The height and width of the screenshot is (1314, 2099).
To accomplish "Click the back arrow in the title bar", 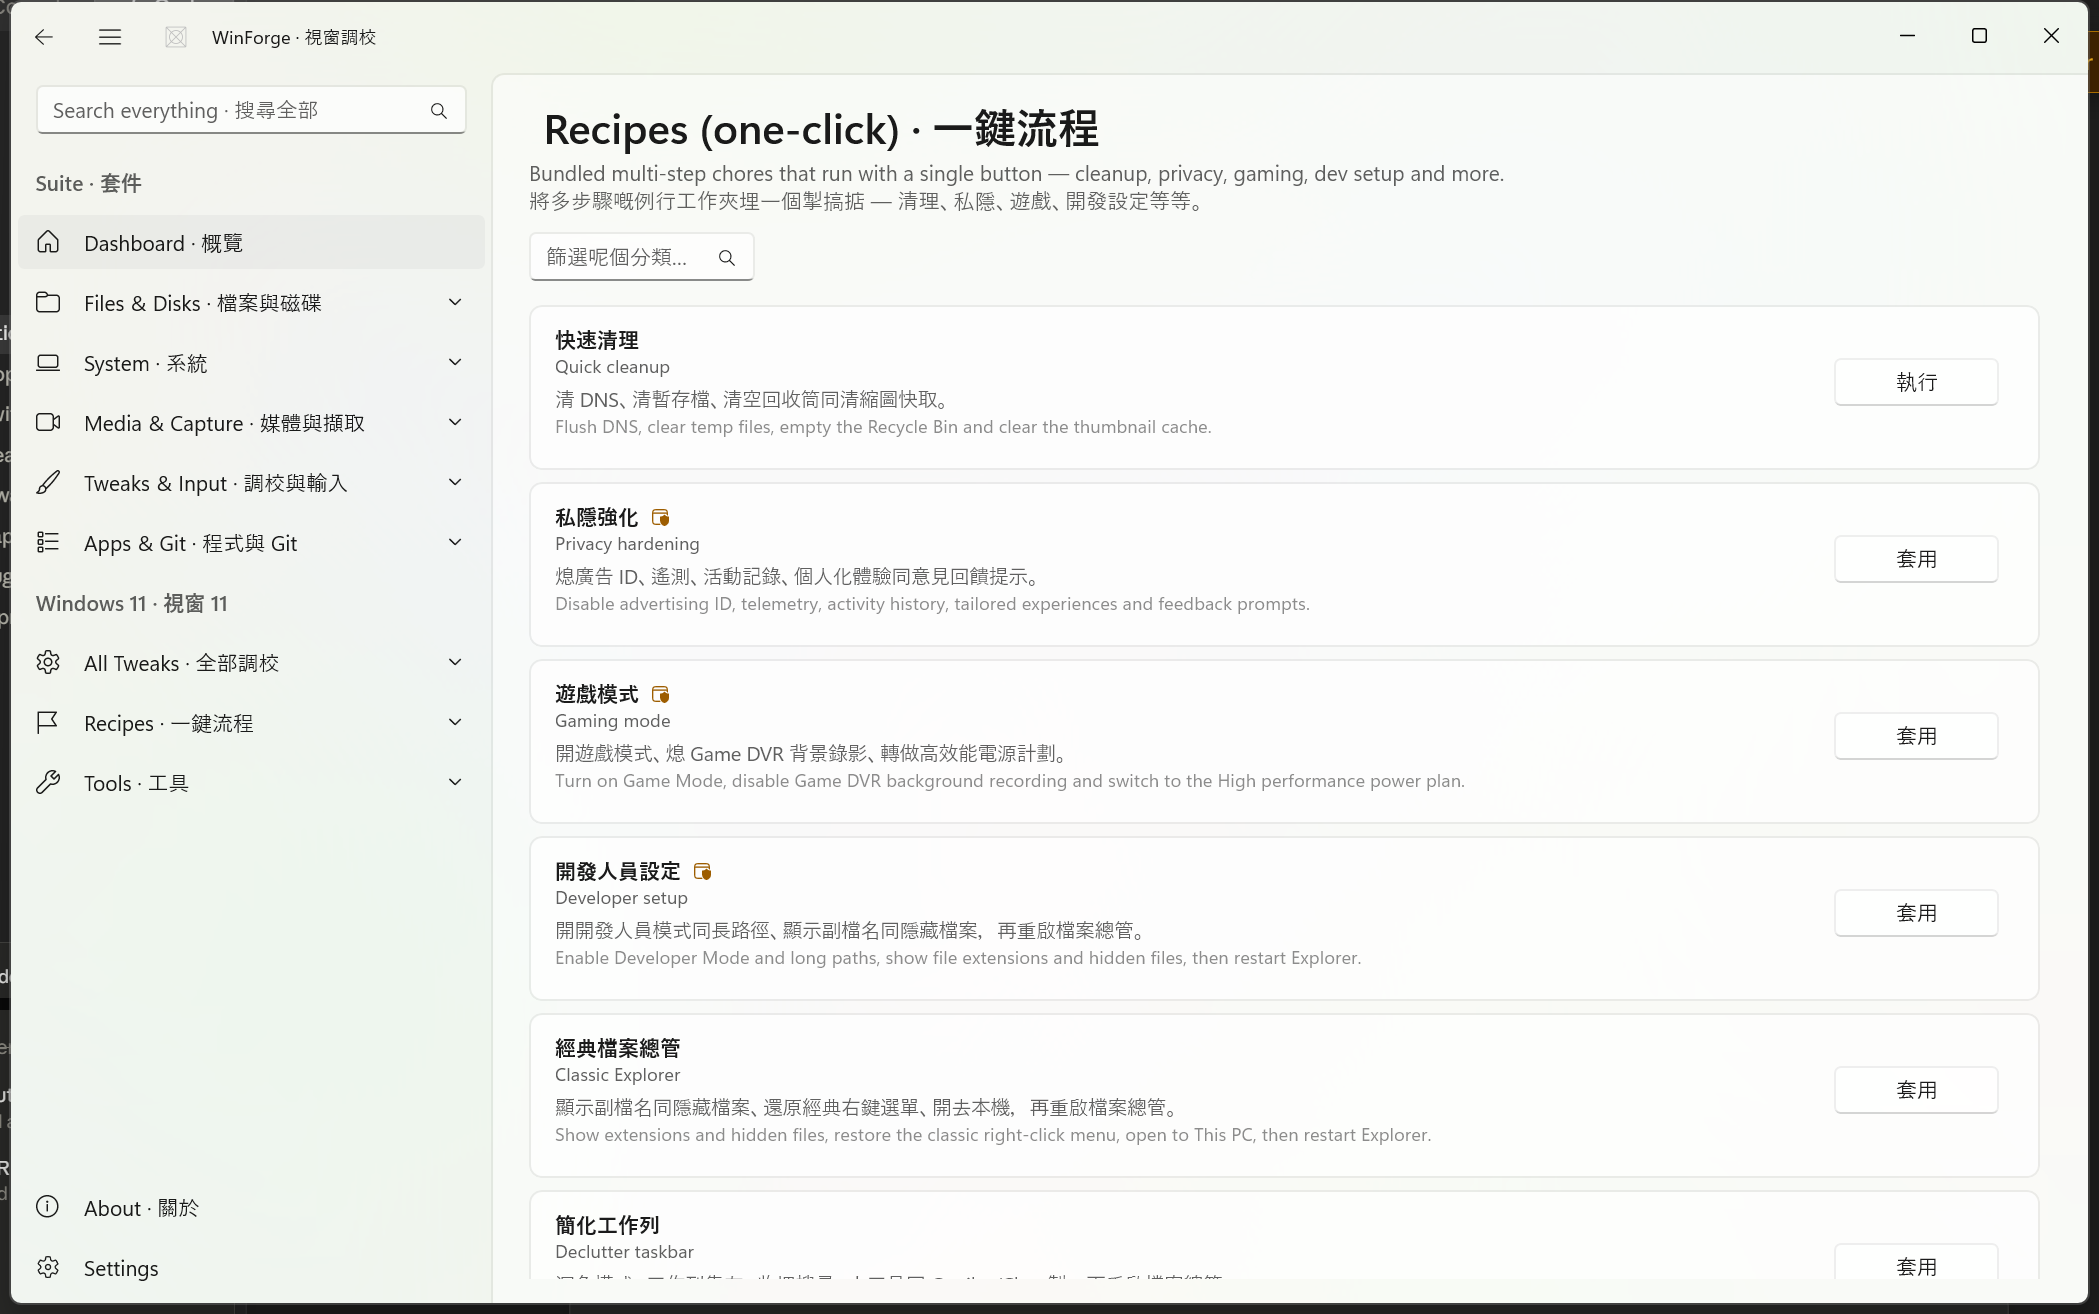I will (x=43, y=37).
